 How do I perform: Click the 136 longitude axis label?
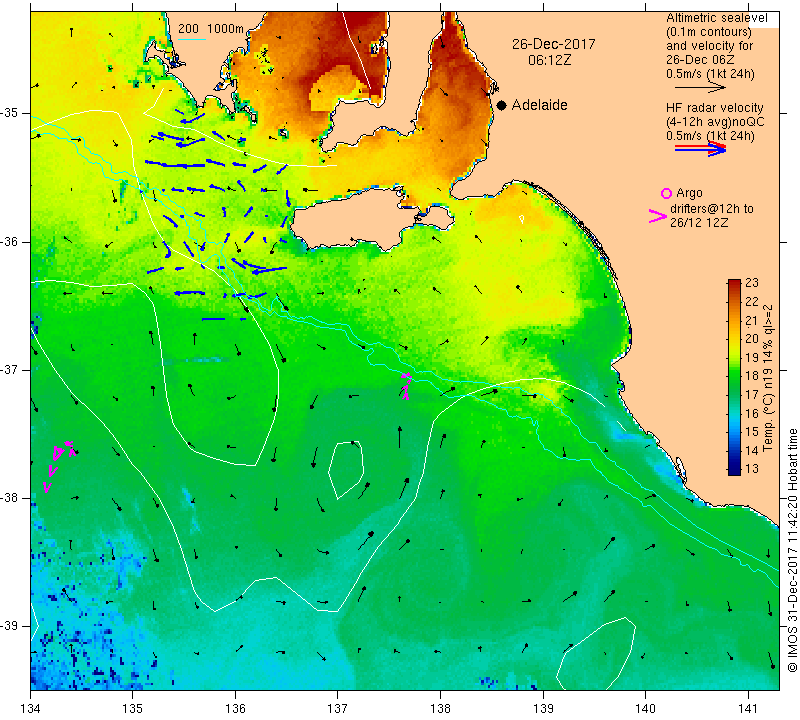click(x=235, y=708)
